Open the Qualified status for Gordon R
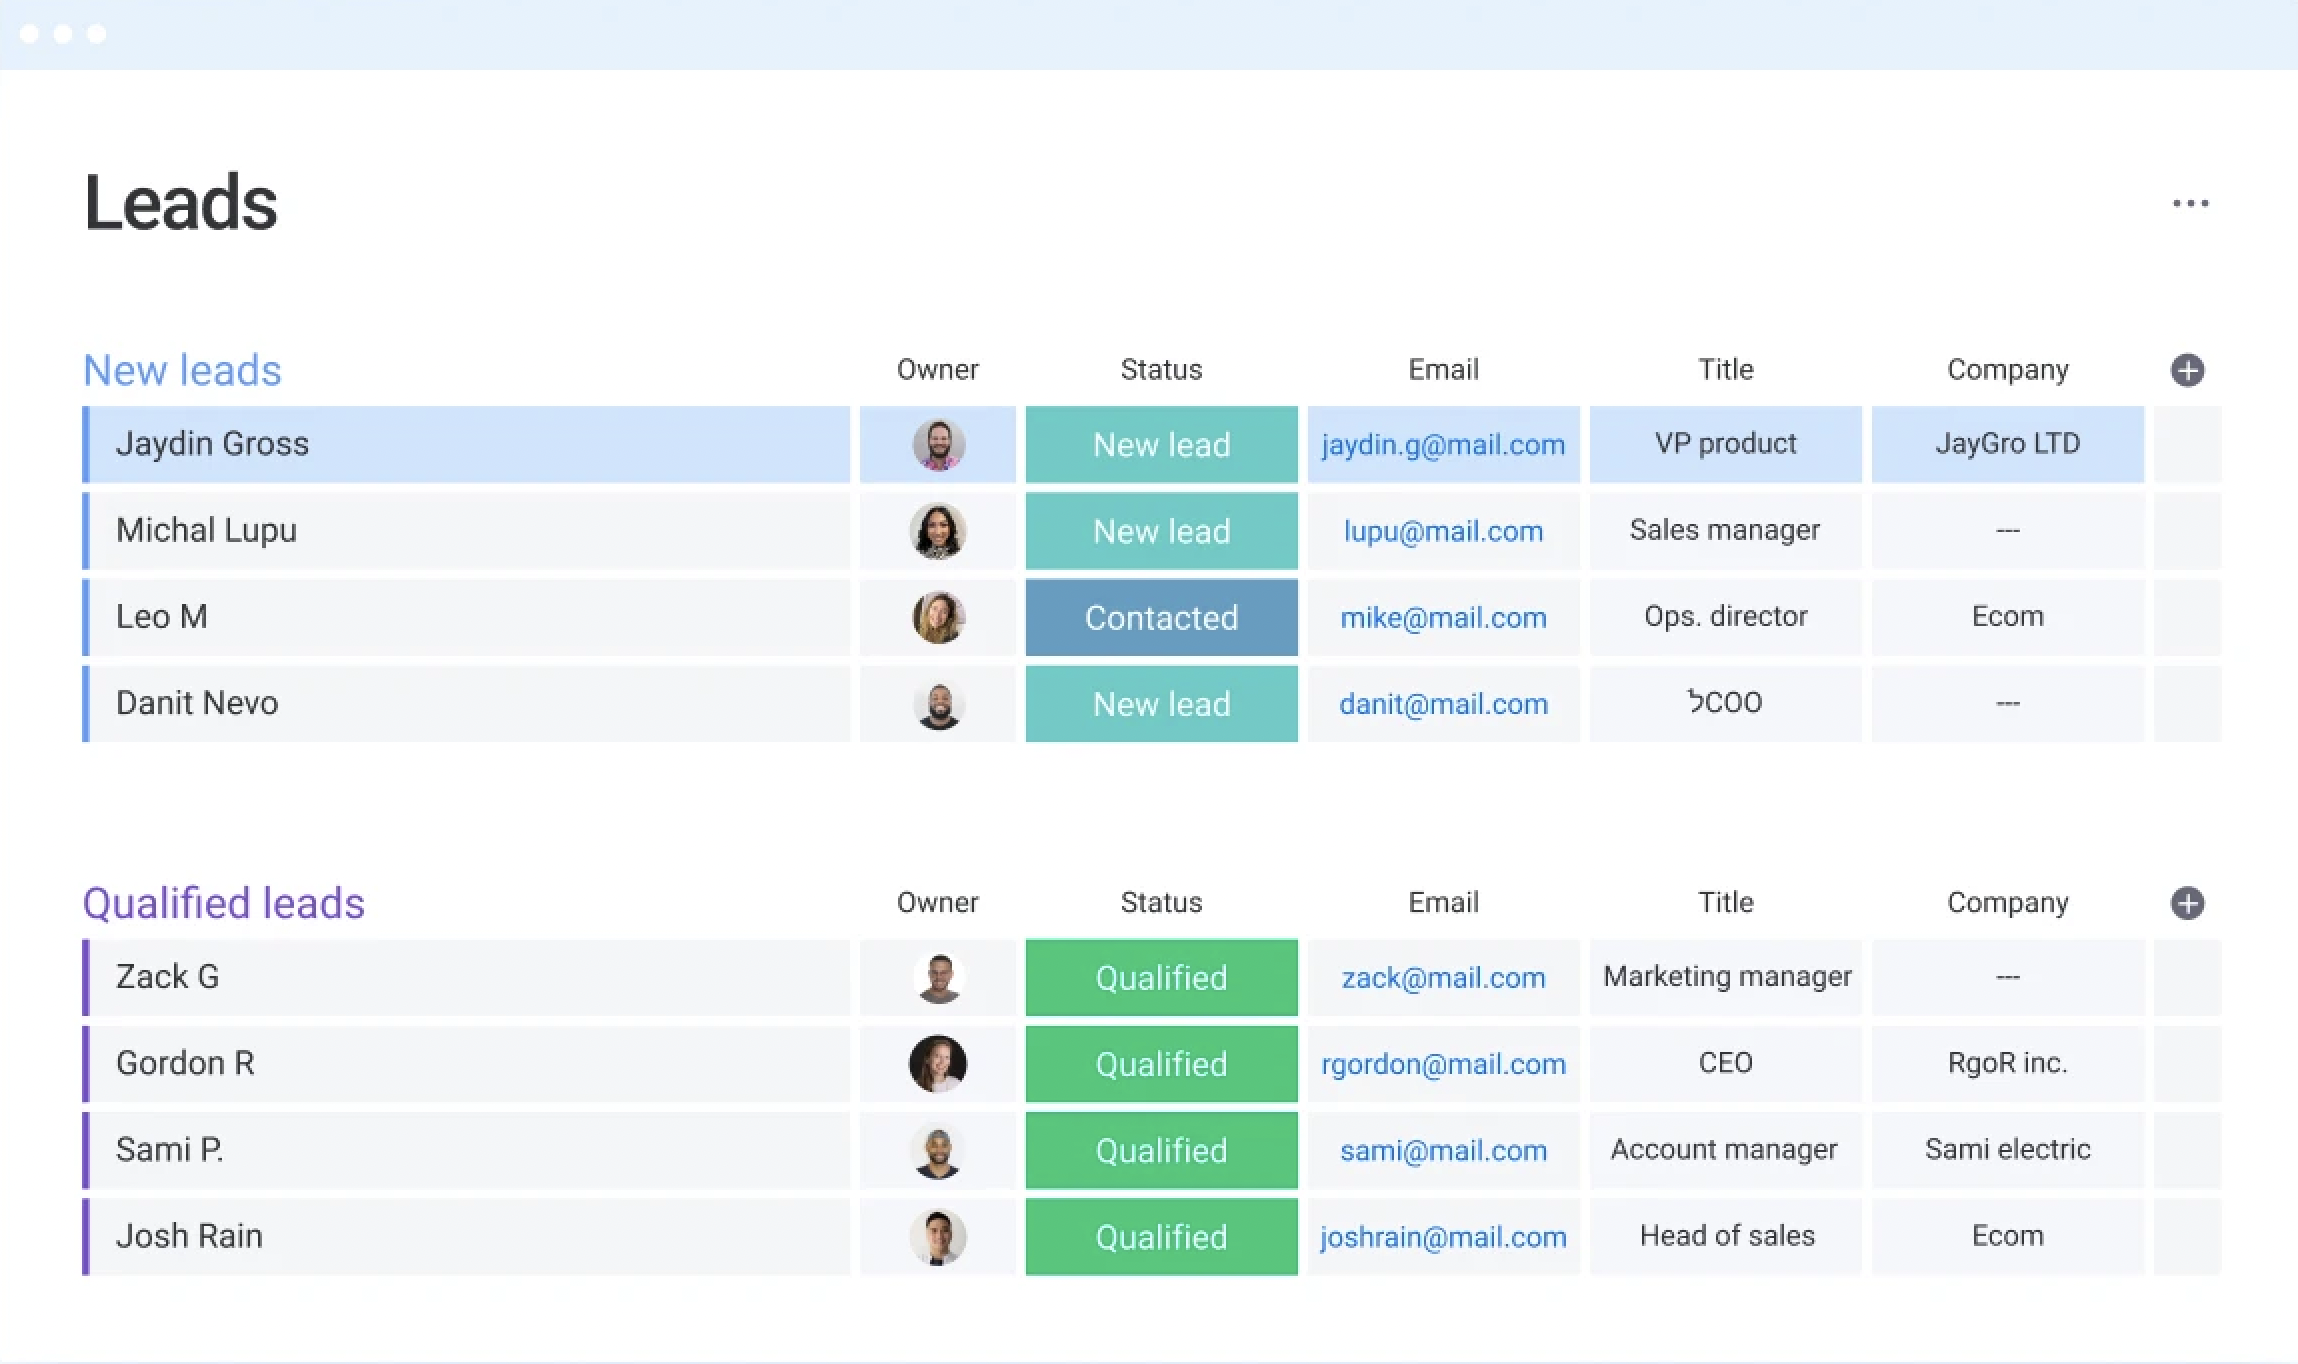 tap(1161, 1063)
